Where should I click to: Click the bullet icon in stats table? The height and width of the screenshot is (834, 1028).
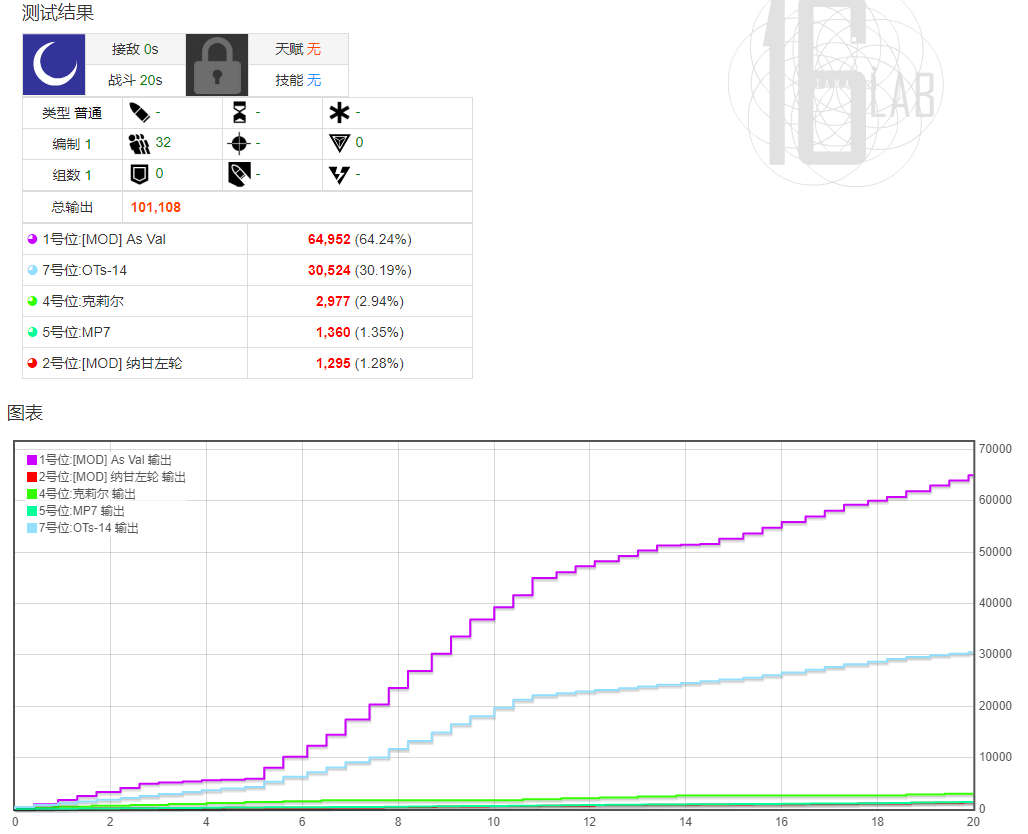[139, 112]
